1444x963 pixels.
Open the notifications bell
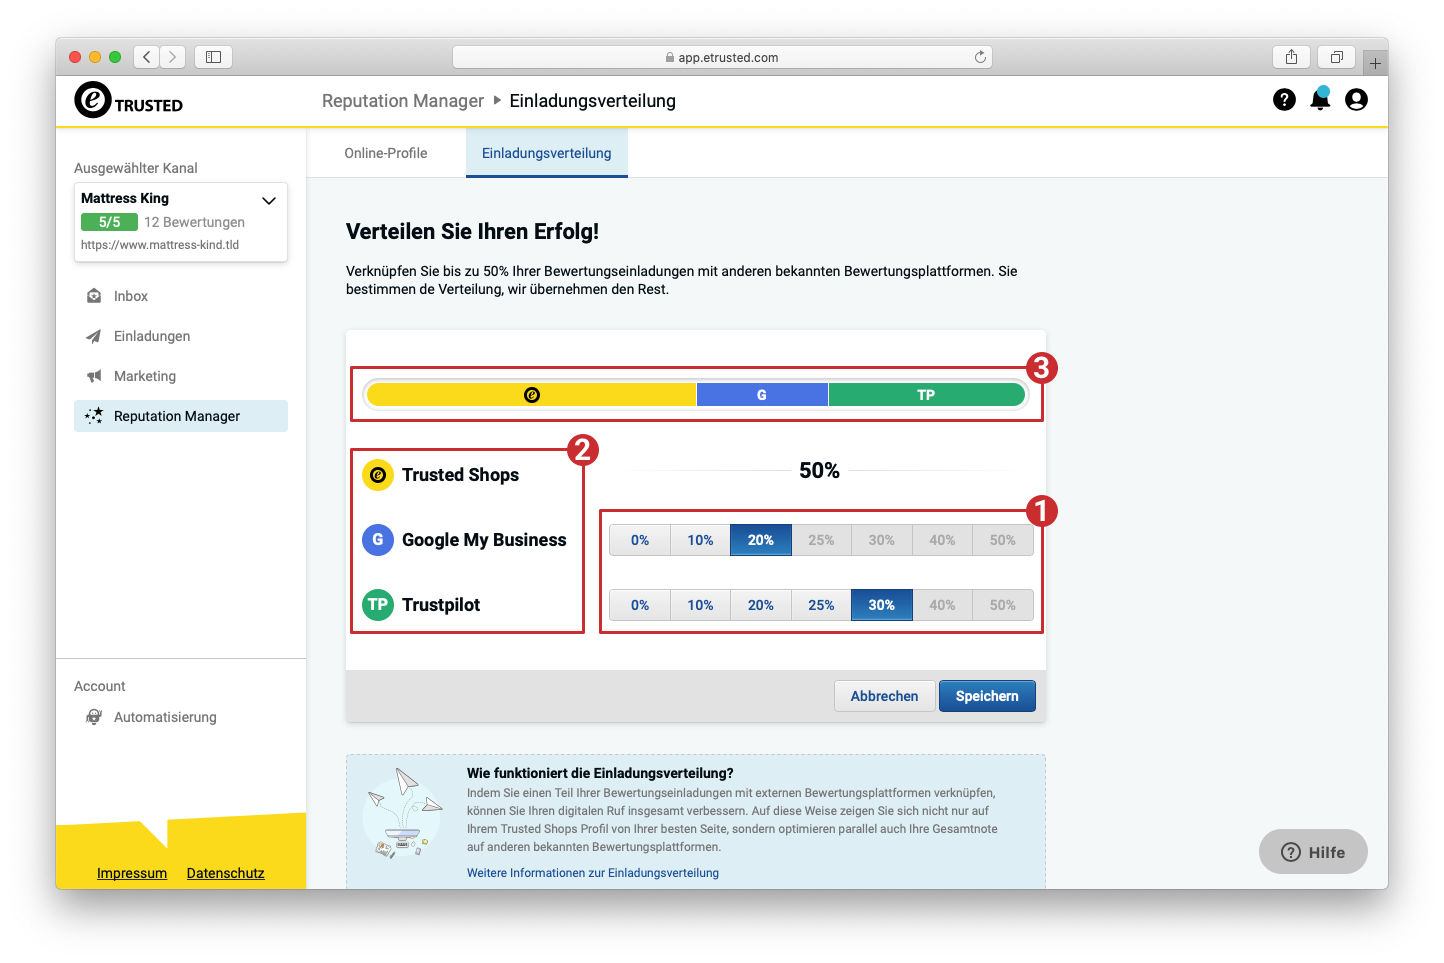(1320, 99)
